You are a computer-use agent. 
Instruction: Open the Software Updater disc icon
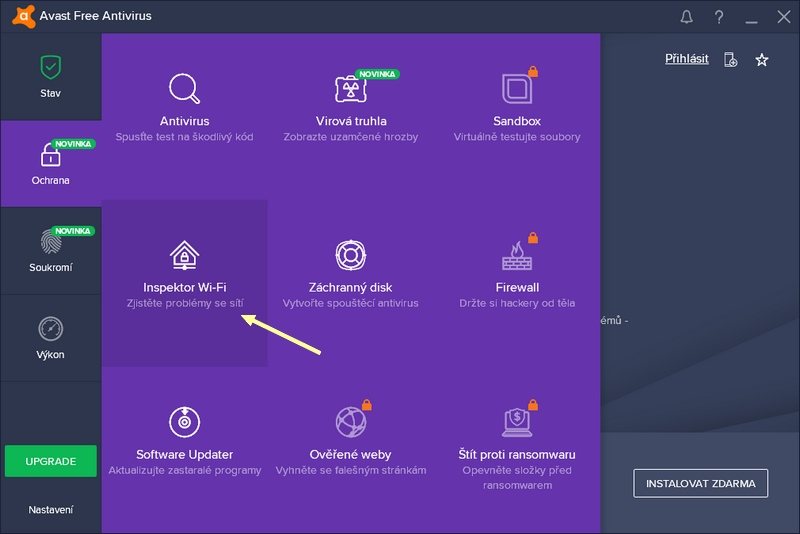tap(184, 422)
